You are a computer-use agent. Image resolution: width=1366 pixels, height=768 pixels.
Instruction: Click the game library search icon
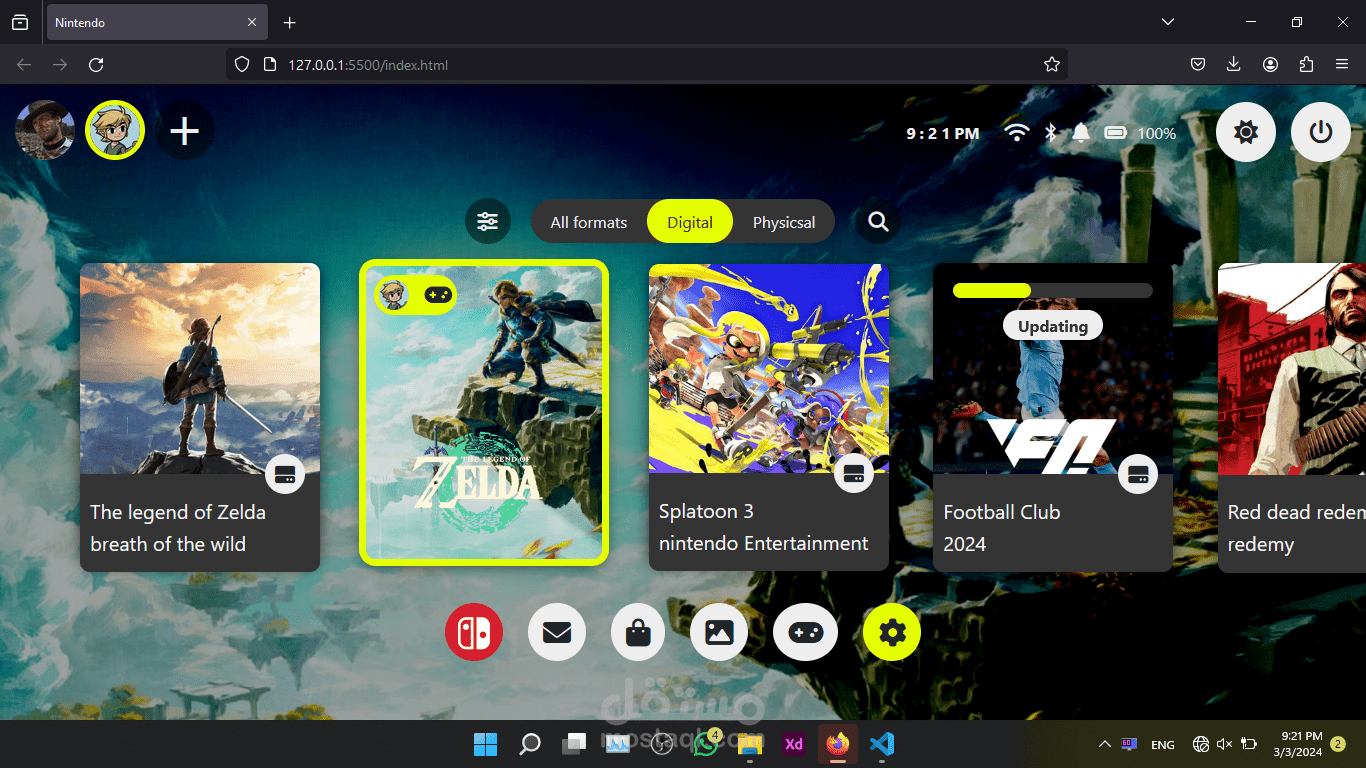coord(878,222)
